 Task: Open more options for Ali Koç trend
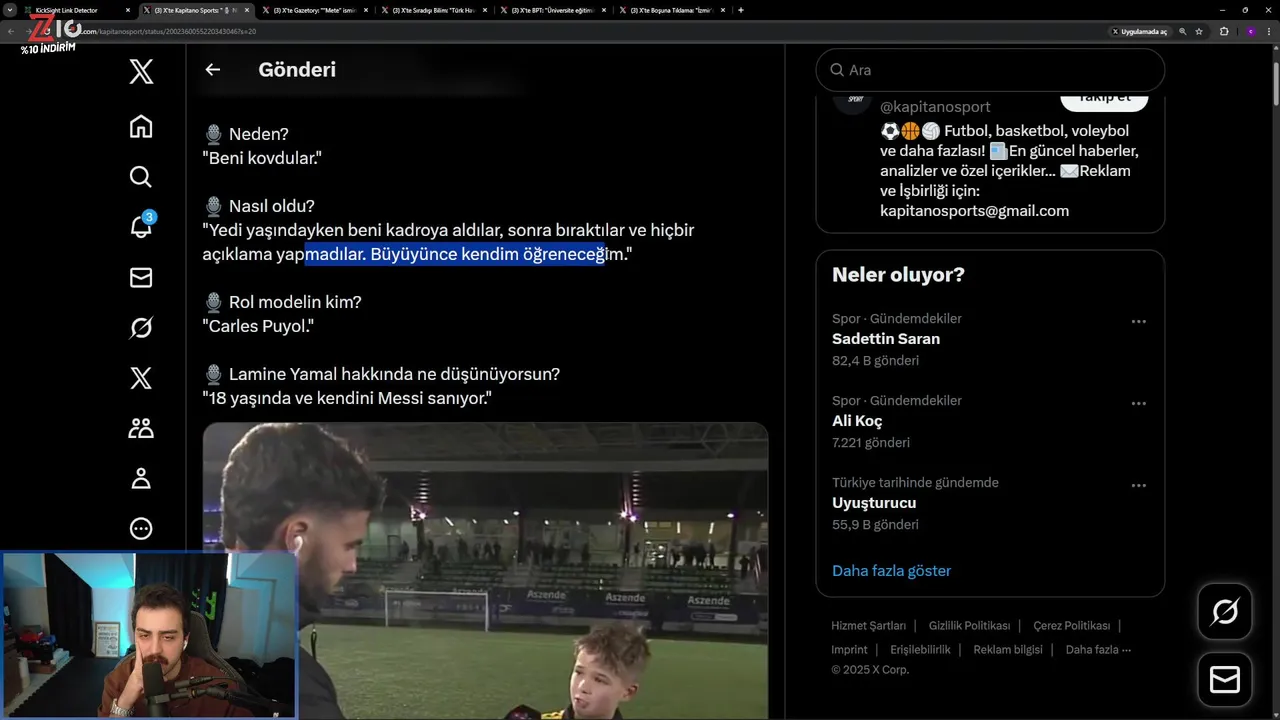[1138, 404]
